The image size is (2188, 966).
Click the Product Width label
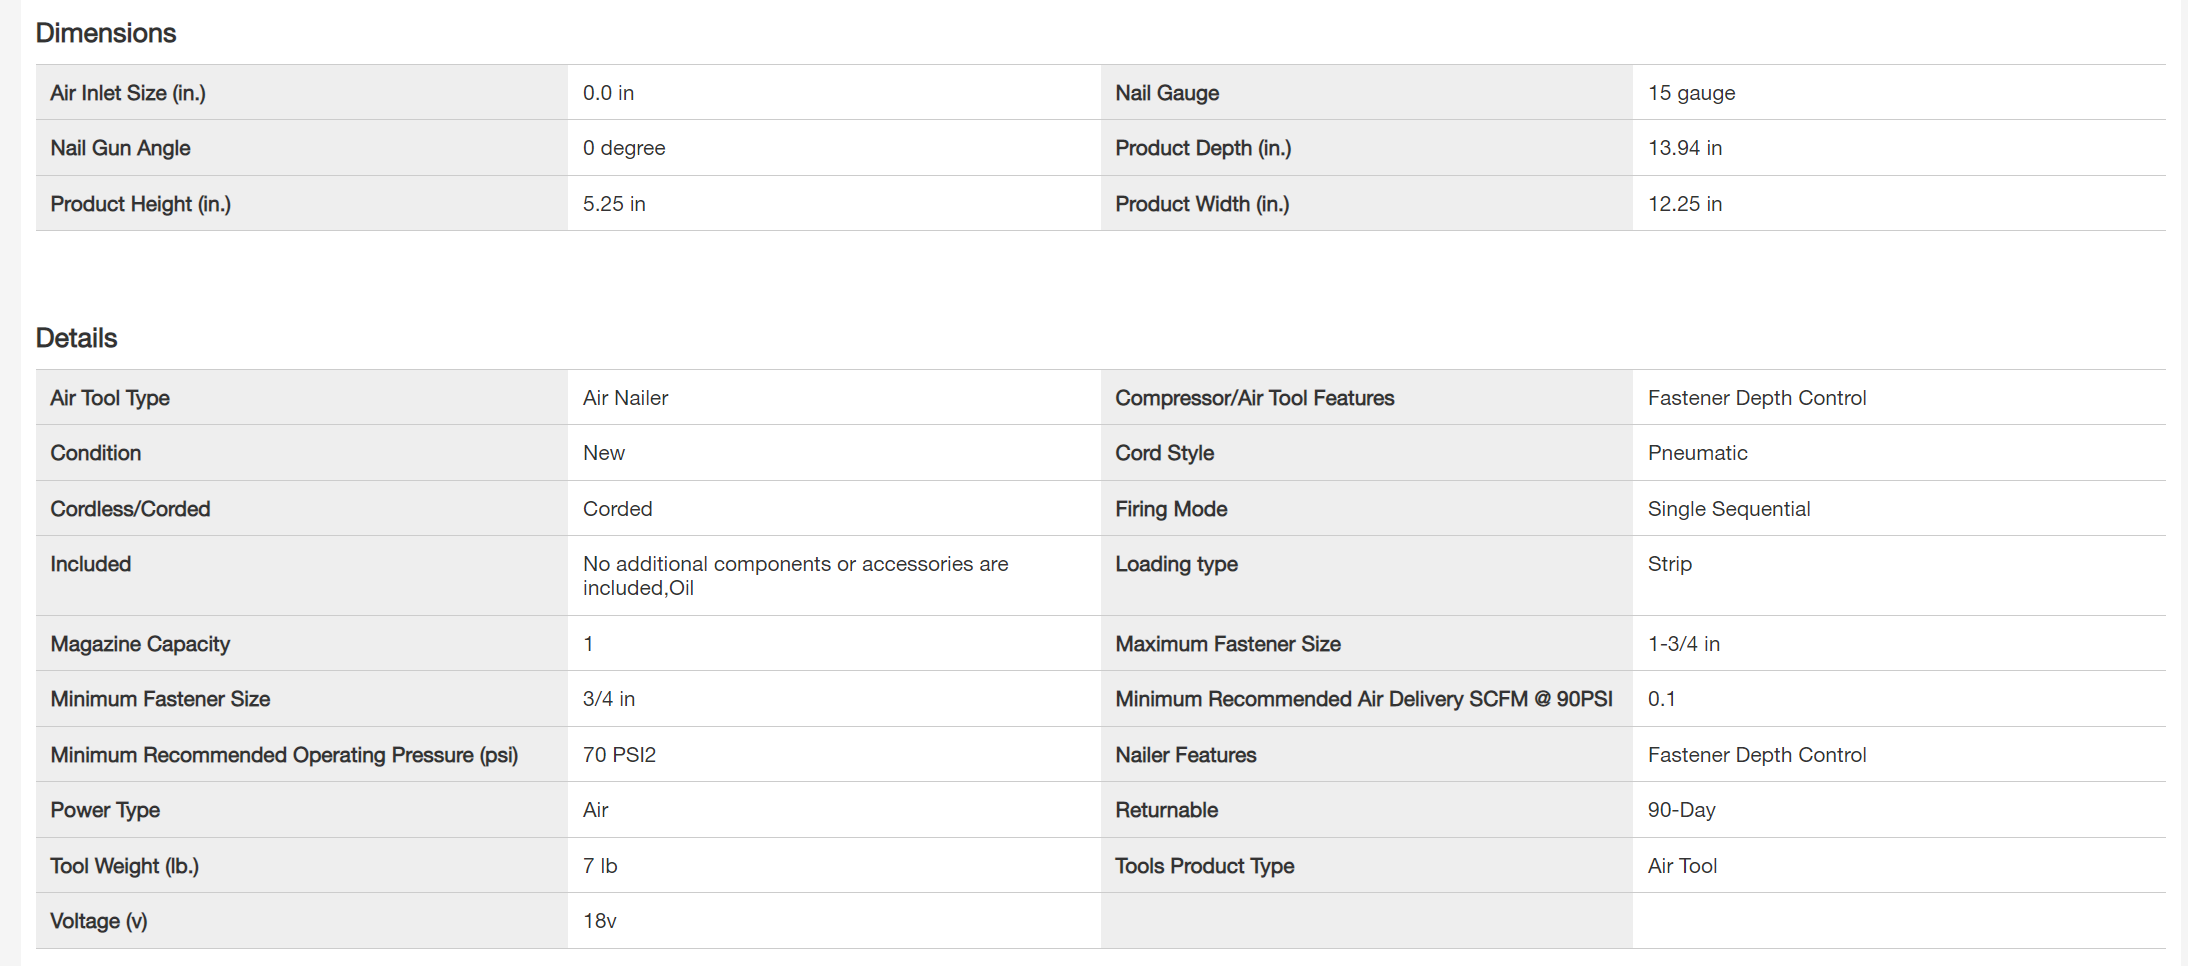click(x=1202, y=204)
